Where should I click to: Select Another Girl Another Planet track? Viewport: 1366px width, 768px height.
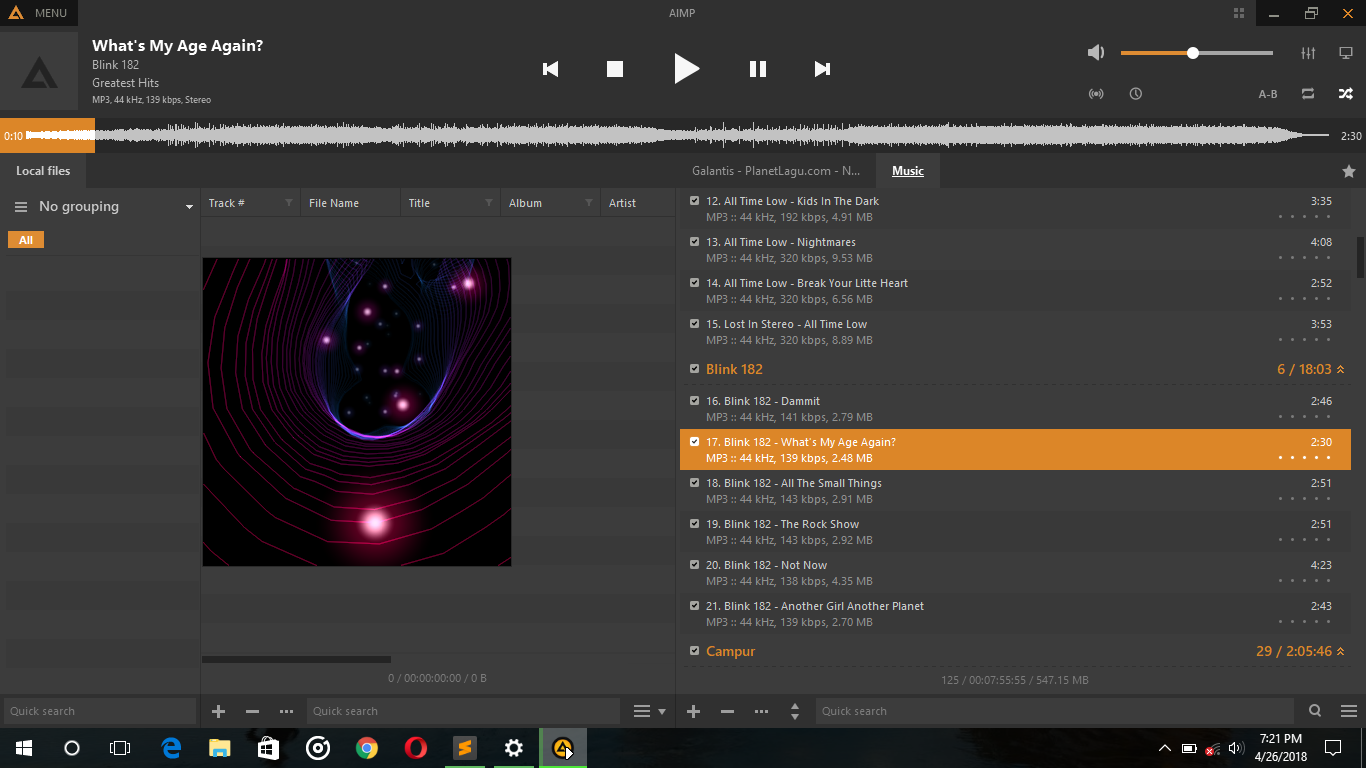[1015, 614]
